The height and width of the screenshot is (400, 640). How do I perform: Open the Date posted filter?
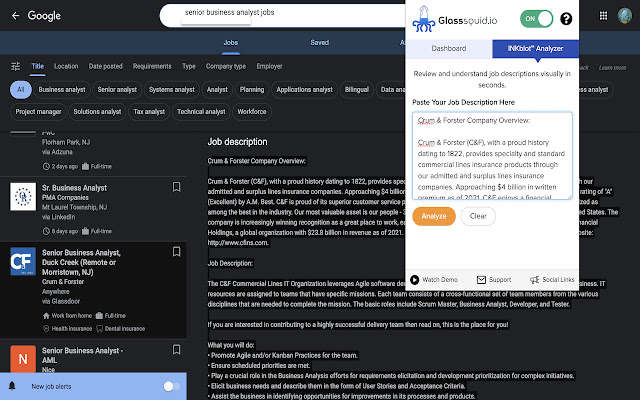coord(105,66)
